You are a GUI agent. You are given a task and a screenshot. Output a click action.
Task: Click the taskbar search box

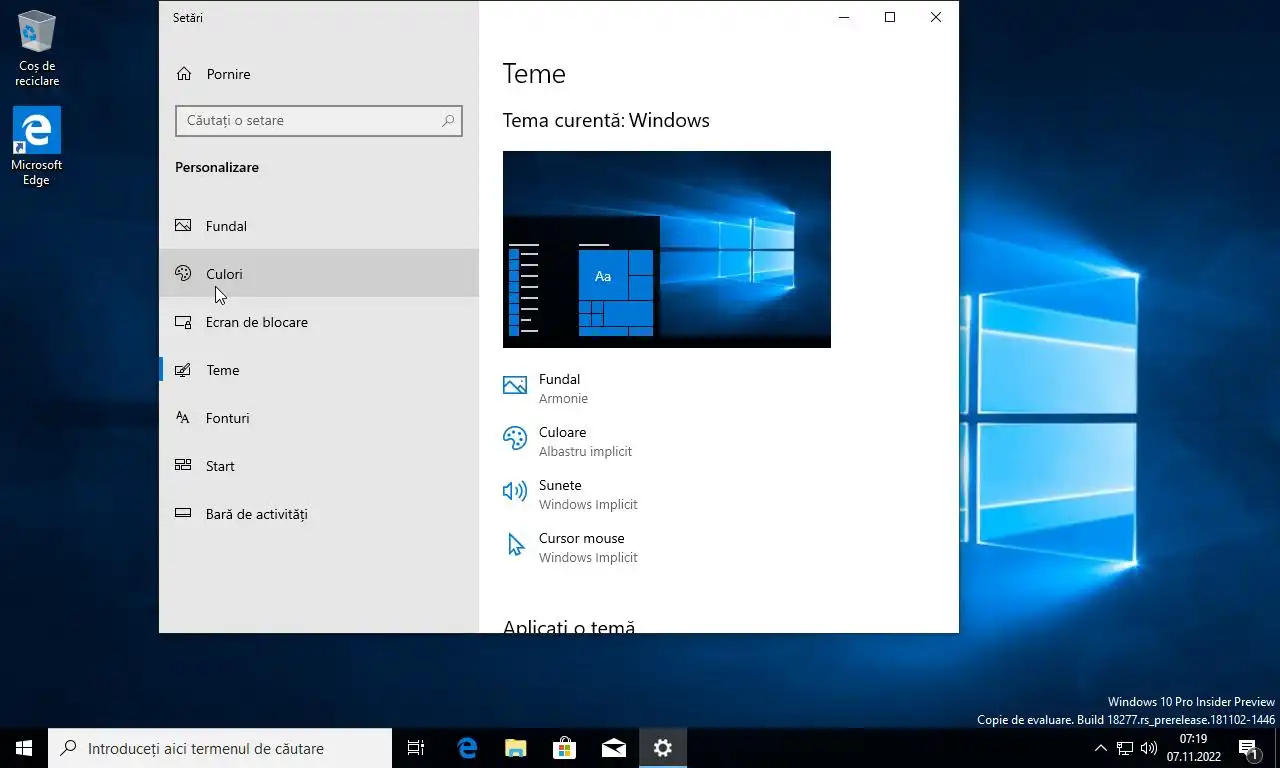(x=220, y=748)
